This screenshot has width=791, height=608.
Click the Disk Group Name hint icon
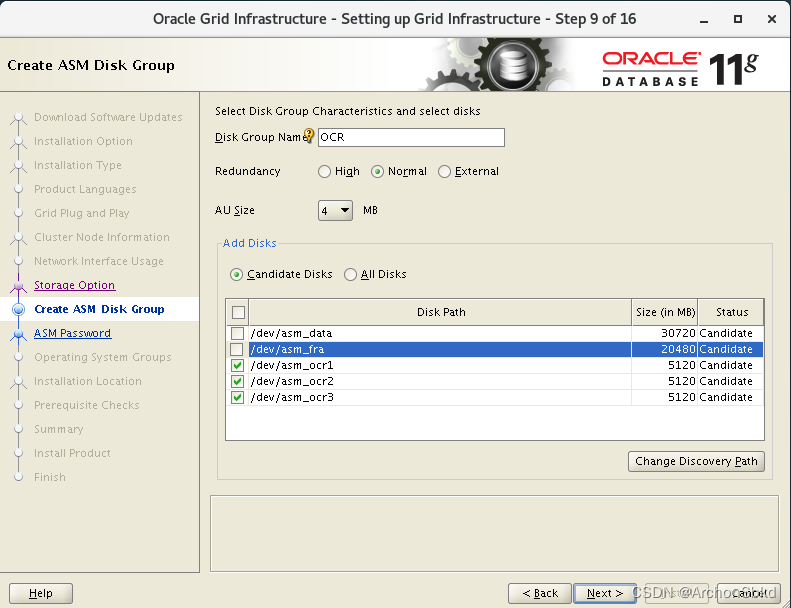[x=308, y=135]
